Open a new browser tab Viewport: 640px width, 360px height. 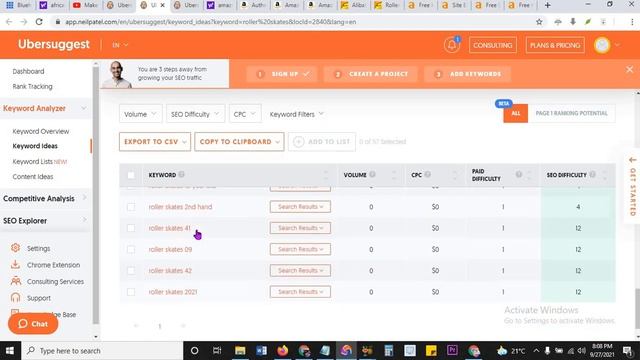[x=547, y=5]
